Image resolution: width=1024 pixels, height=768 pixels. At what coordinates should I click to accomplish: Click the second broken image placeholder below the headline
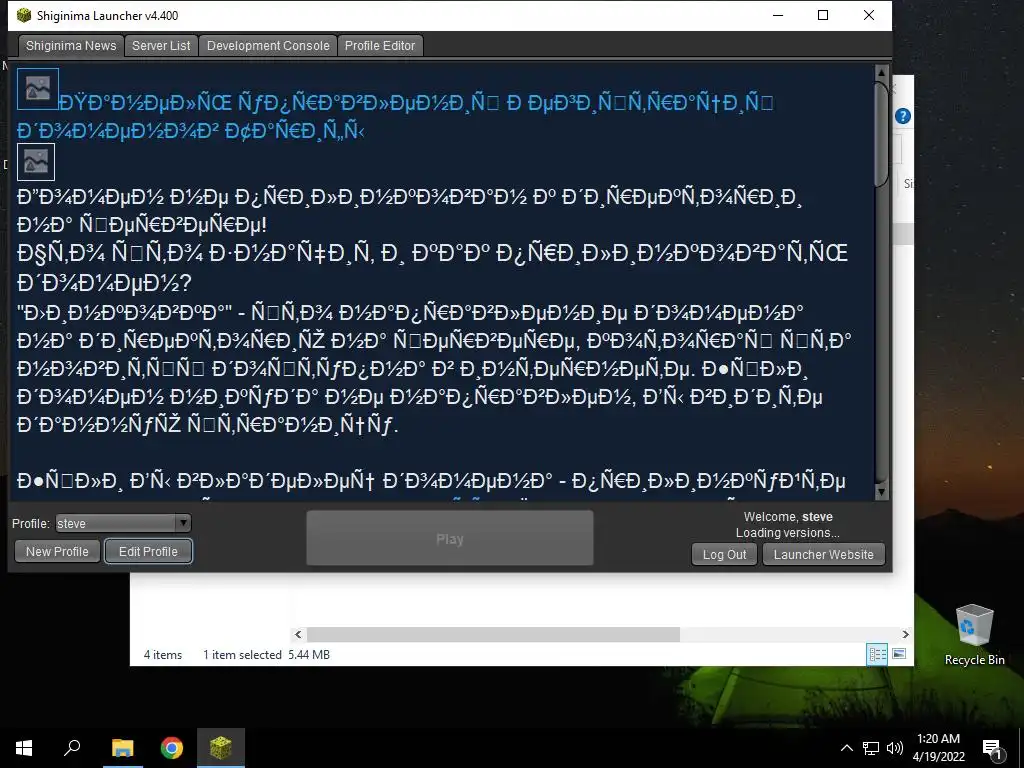click(36, 162)
